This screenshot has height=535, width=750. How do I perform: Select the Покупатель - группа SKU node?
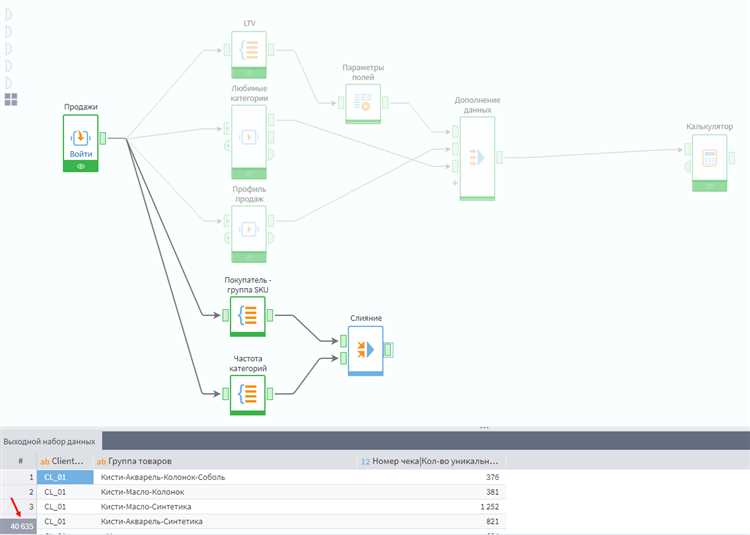(x=247, y=316)
